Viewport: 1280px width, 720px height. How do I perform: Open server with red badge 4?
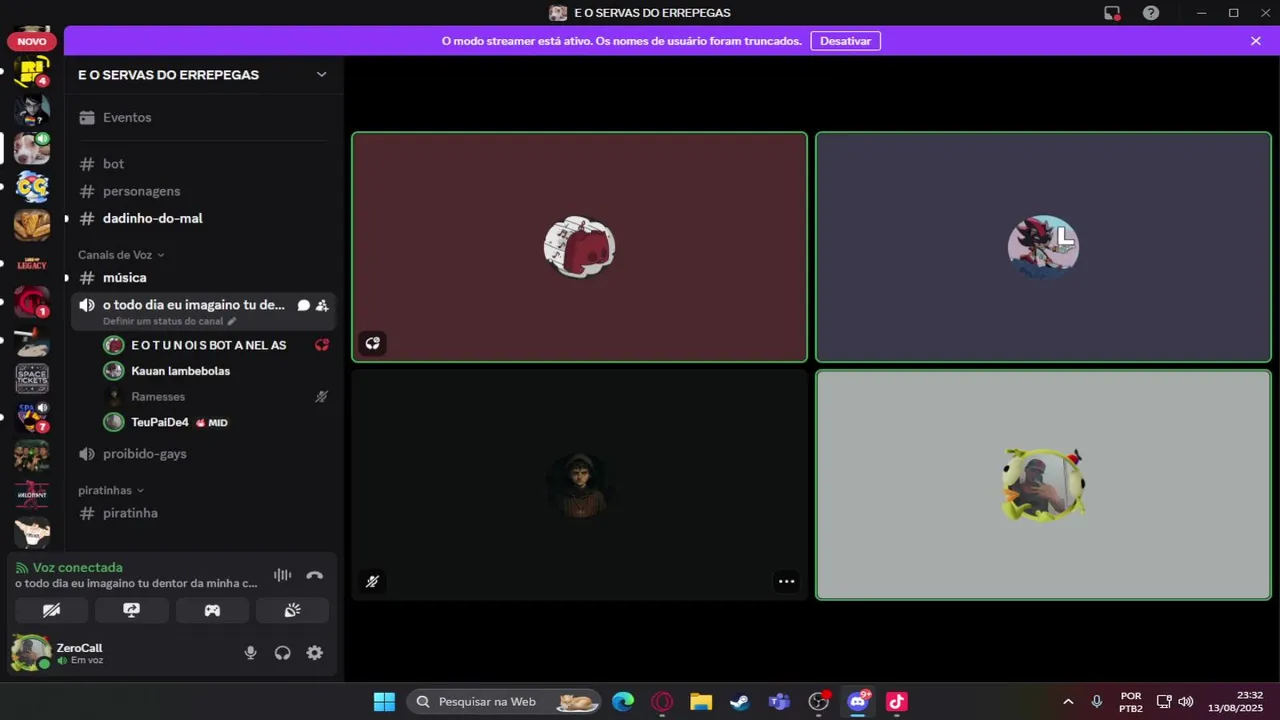point(32,72)
